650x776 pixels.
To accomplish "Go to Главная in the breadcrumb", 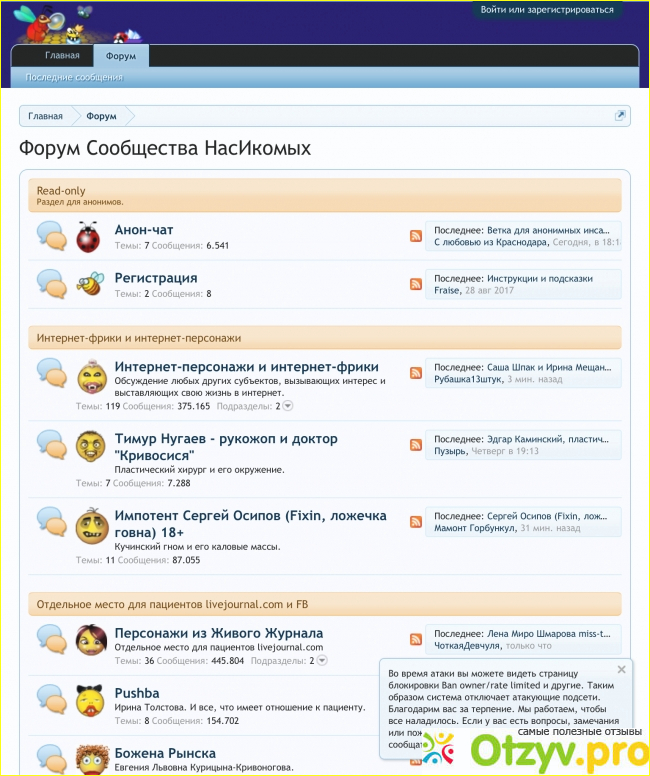I will point(45,116).
